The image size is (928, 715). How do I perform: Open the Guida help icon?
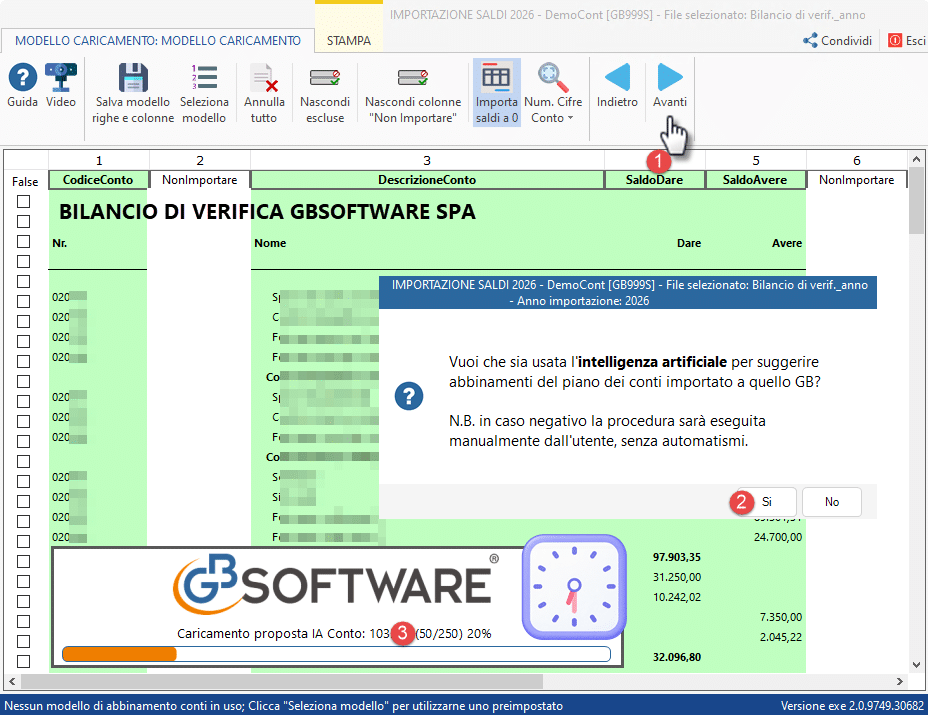tap(22, 86)
